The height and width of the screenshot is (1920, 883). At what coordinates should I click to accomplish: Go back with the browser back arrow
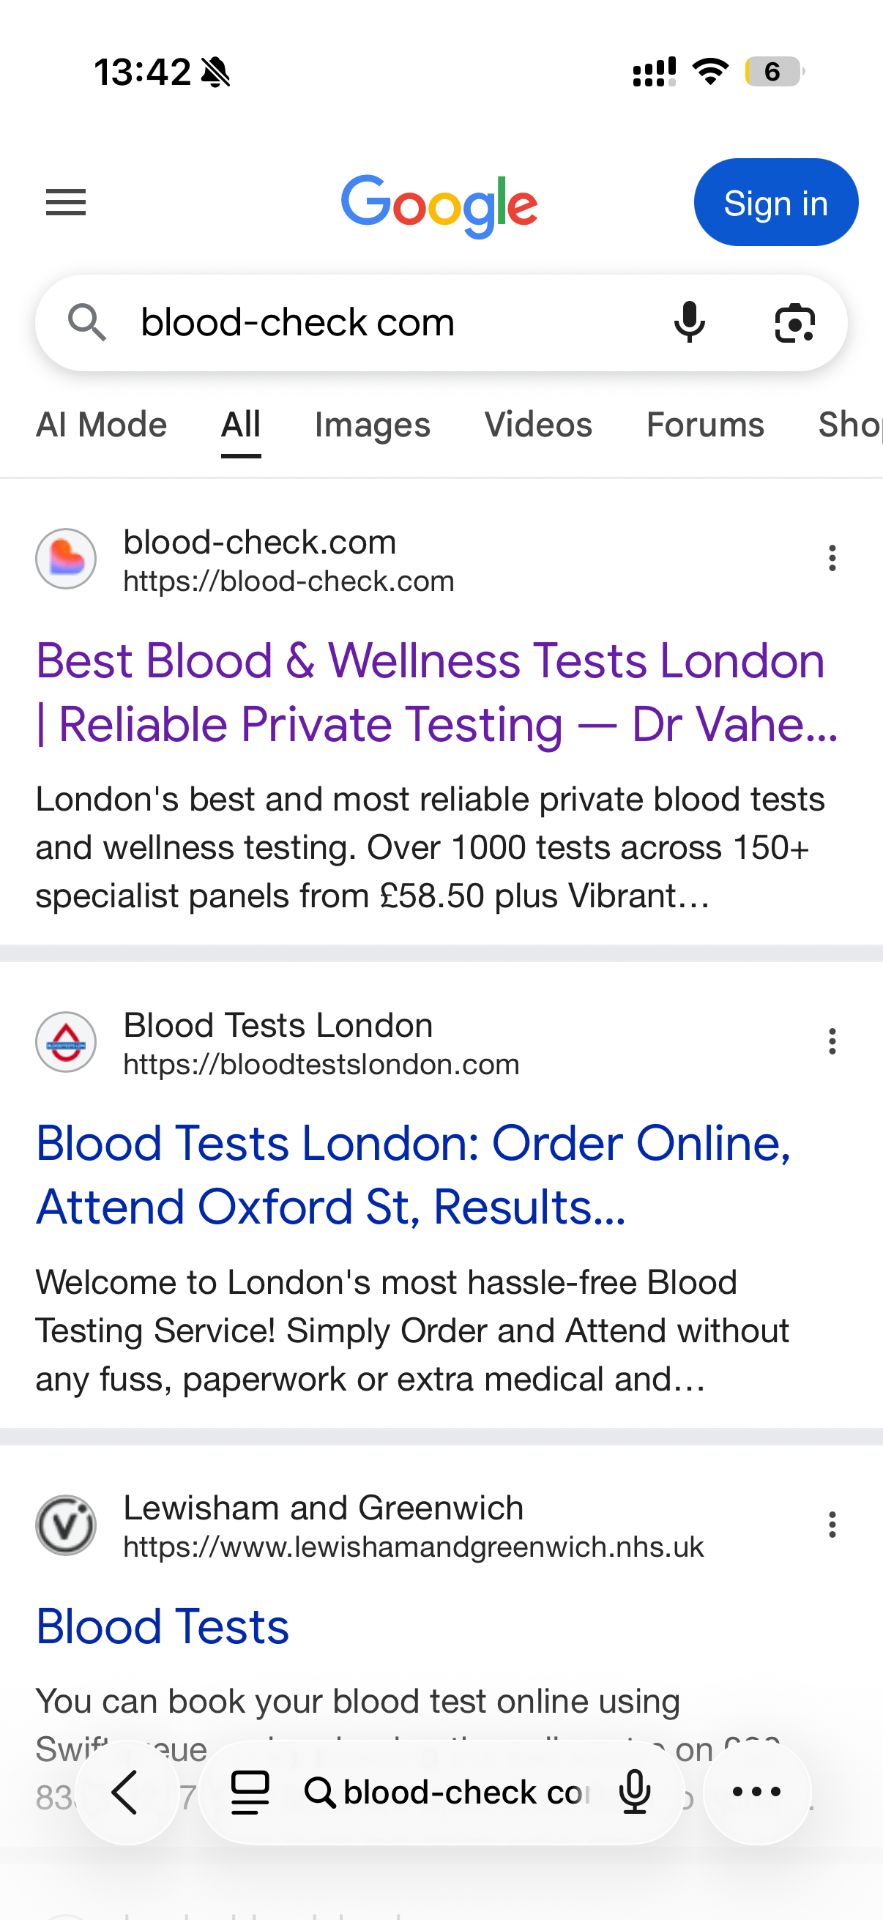tap(126, 1792)
